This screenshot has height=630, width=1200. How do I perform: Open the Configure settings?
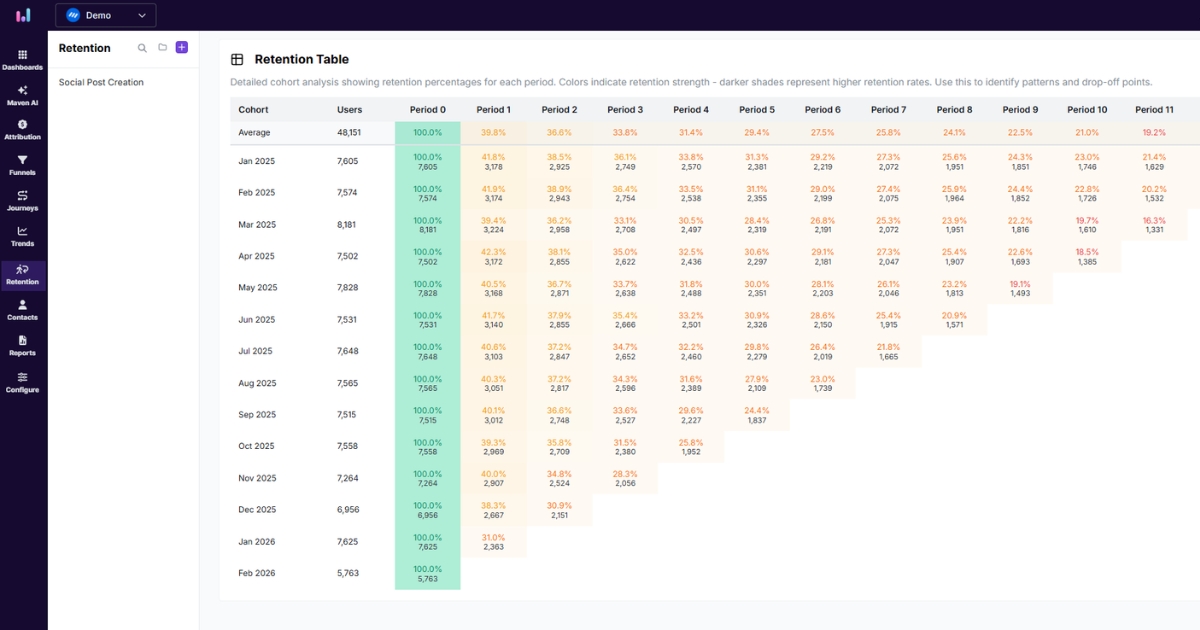[22, 382]
